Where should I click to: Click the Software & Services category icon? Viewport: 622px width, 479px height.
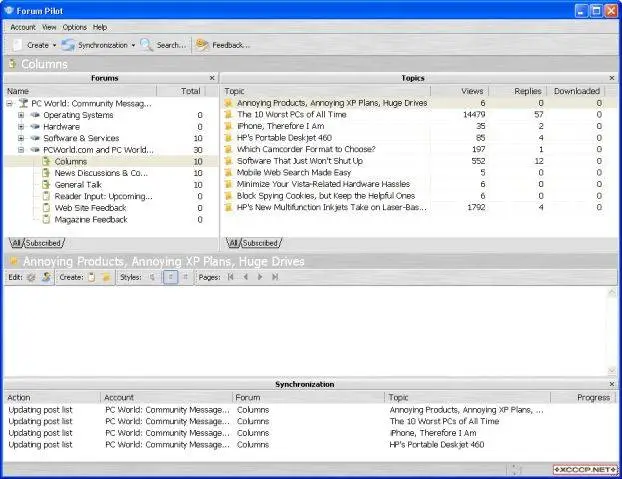[x=35, y=138]
